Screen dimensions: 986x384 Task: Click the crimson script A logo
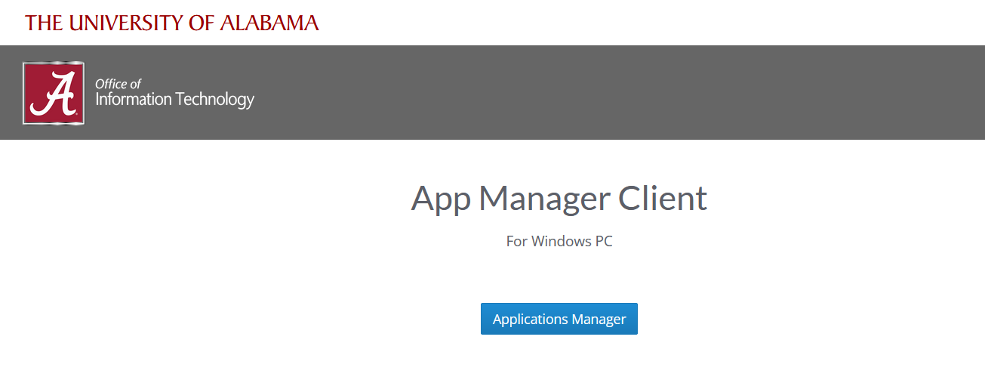point(53,93)
